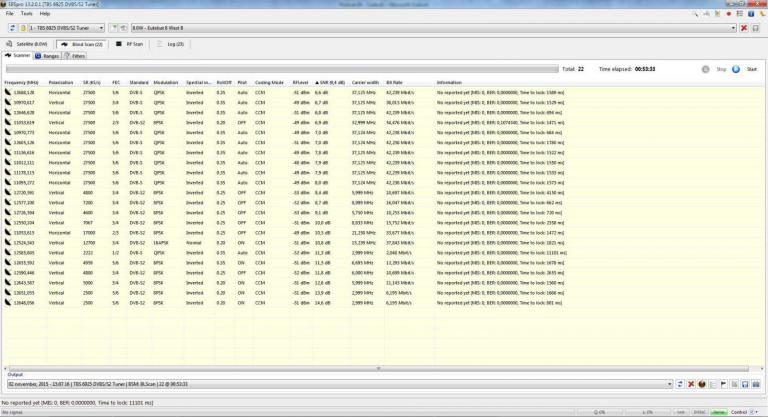
Task: Click the globe icon in Output toolbar
Action: pyautogui.click(x=701, y=383)
